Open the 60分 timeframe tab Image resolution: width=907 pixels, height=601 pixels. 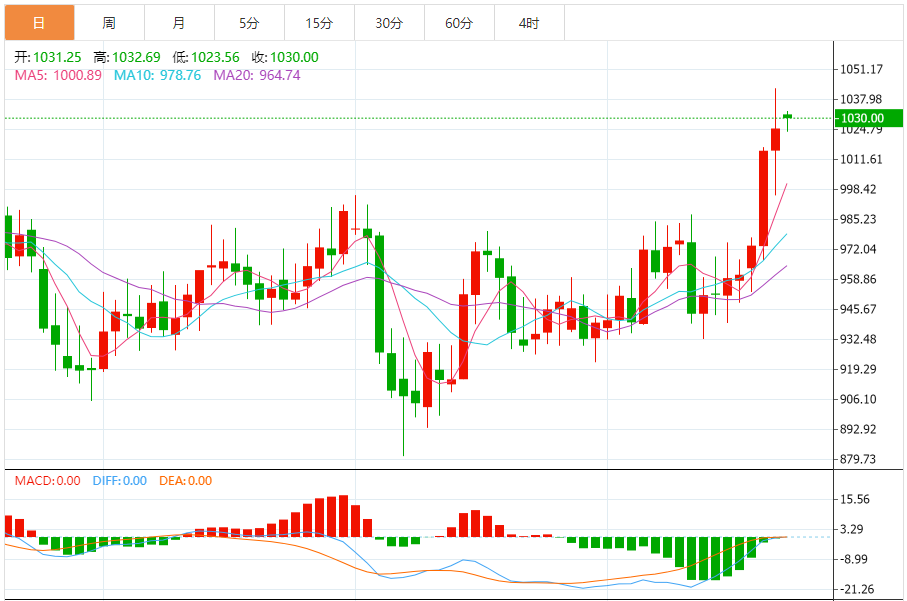[x=459, y=23]
